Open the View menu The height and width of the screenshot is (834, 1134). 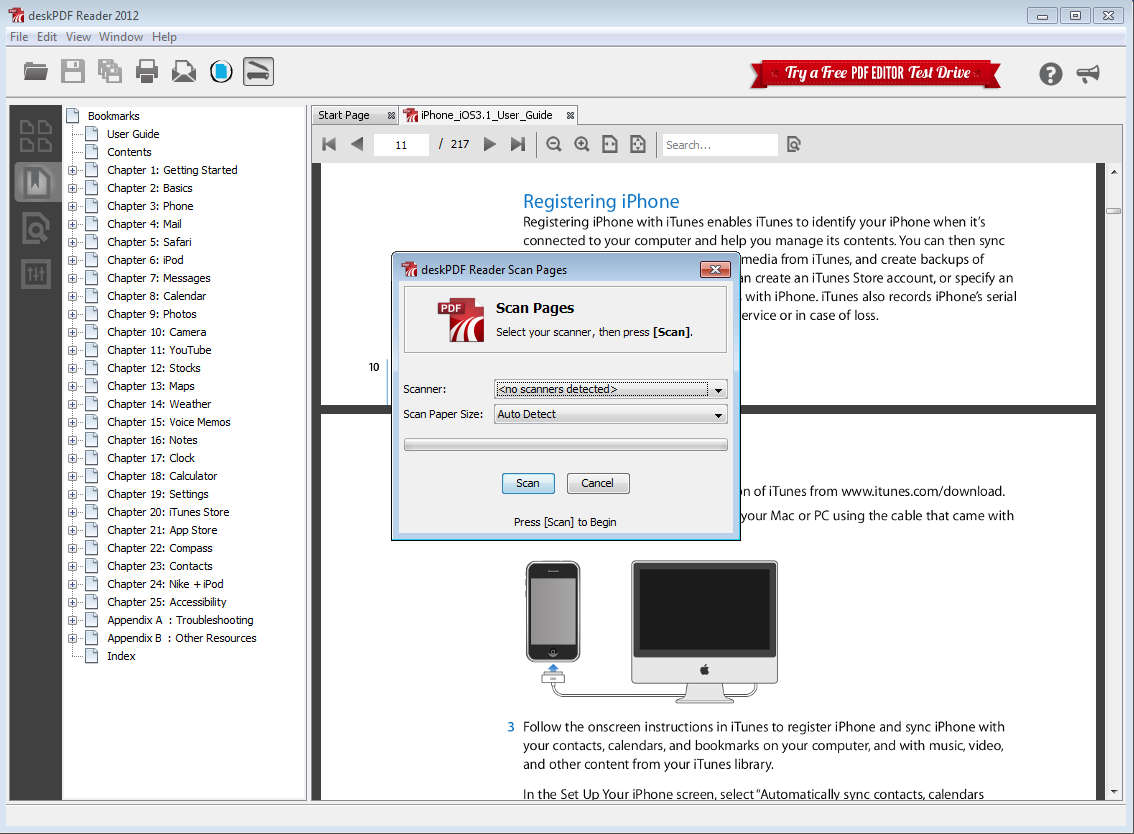click(78, 37)
